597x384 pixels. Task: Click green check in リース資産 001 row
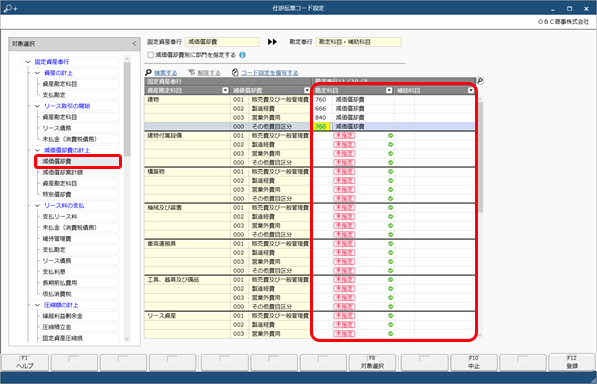click(x=390, y=316)
